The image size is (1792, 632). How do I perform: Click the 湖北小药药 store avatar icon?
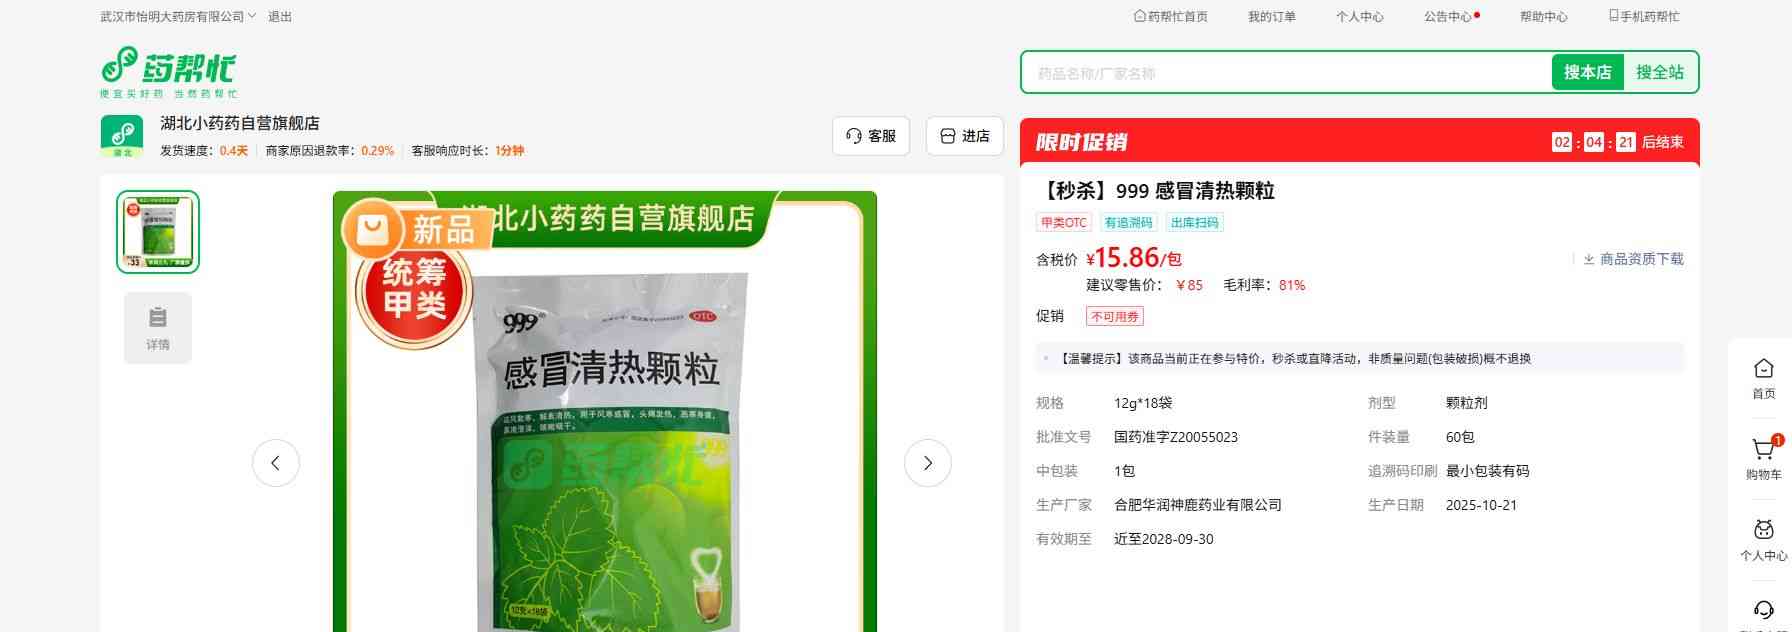tap(122, 136)
